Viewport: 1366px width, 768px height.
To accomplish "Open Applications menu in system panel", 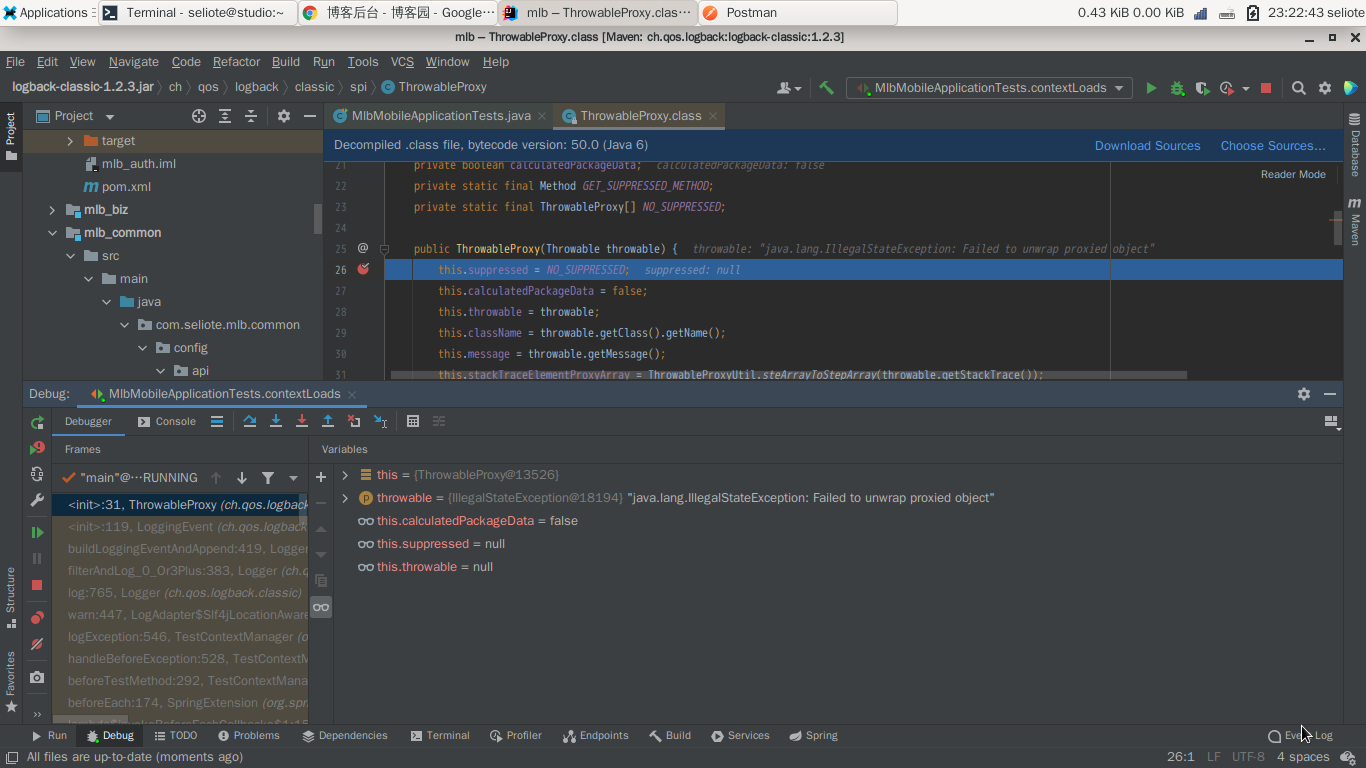I will point(48,13).
